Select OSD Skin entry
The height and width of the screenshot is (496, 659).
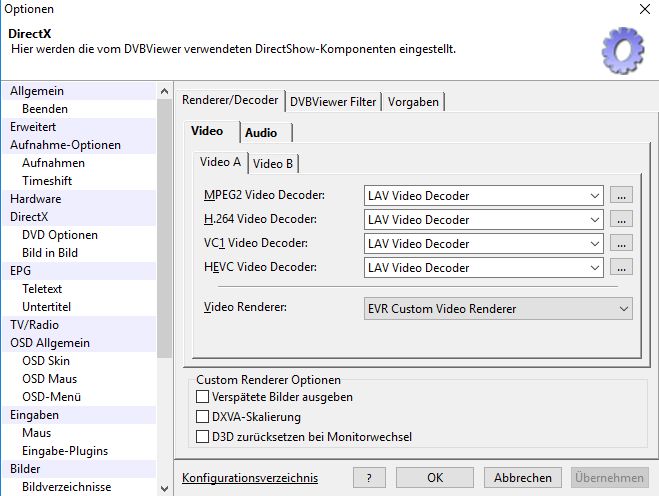(x=79, y=361)
